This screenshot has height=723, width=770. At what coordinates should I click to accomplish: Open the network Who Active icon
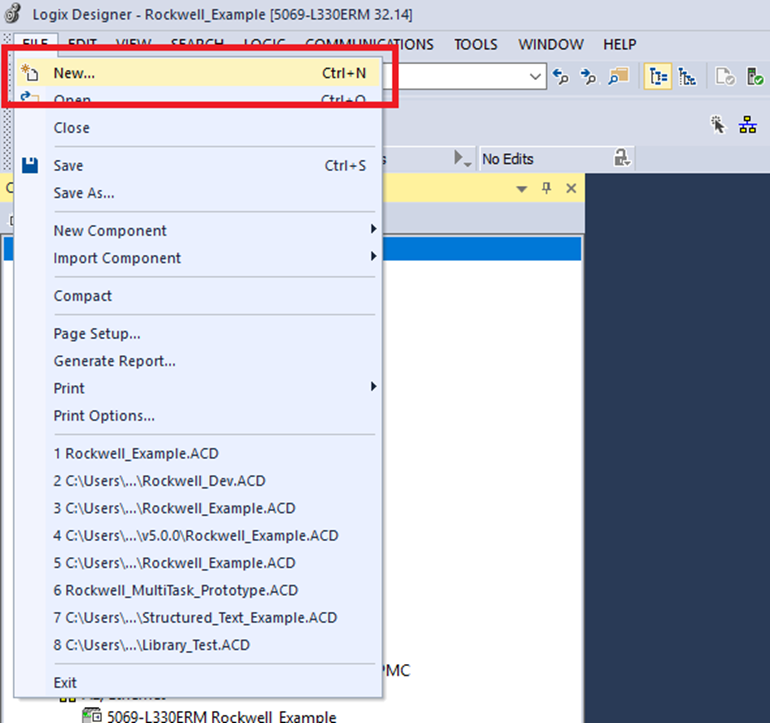coord(747,124)
